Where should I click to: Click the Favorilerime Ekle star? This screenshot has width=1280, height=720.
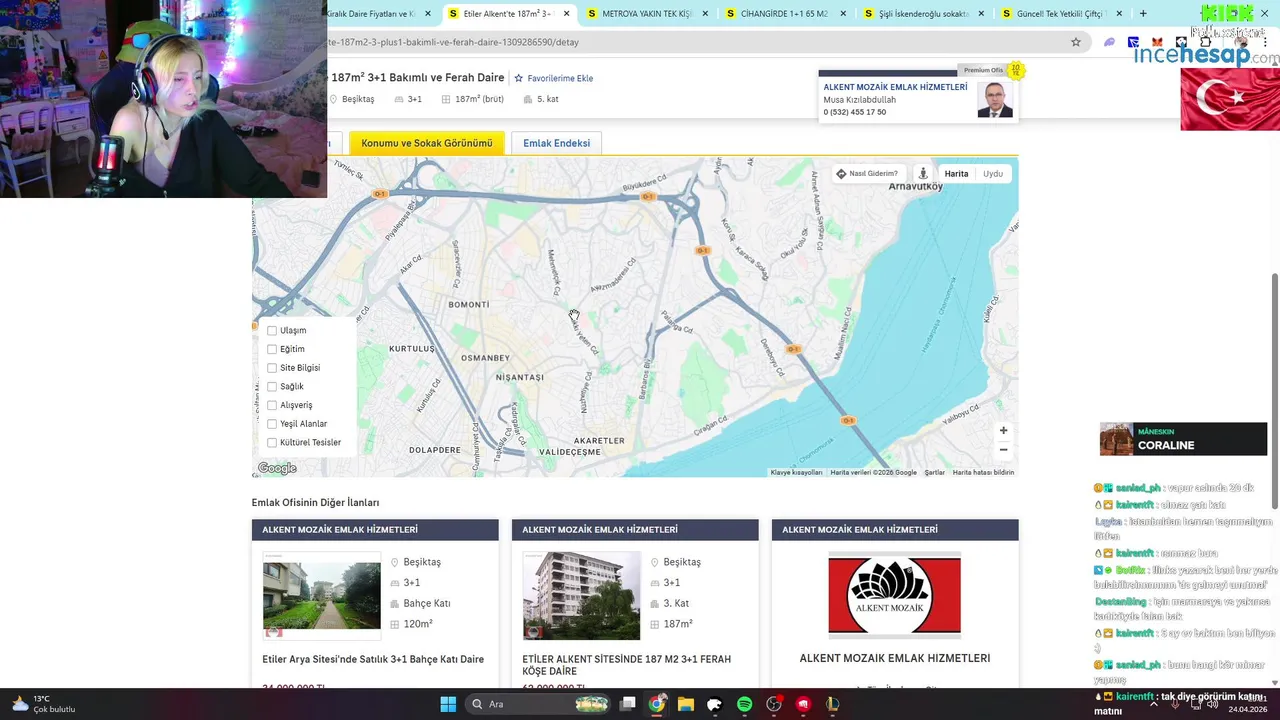tap(519, 78)
